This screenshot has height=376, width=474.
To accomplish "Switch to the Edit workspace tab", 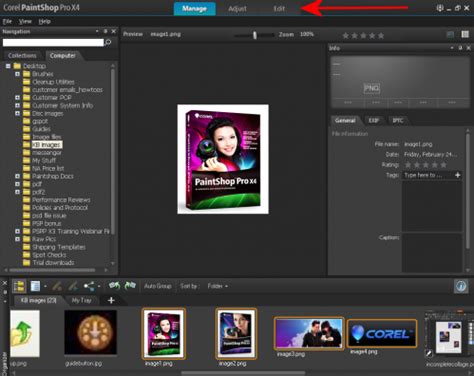I will pos(279,9).
